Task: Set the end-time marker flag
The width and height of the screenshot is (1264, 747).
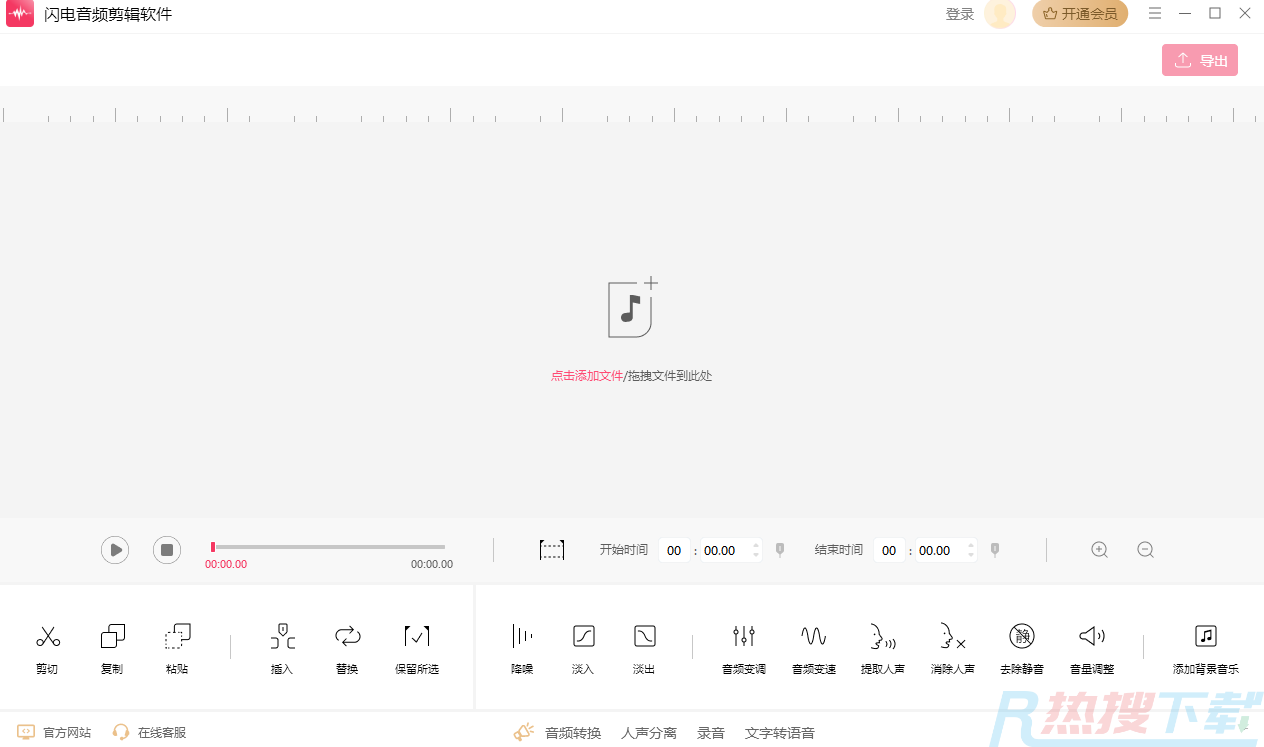Action: click(x=994, y=549)
